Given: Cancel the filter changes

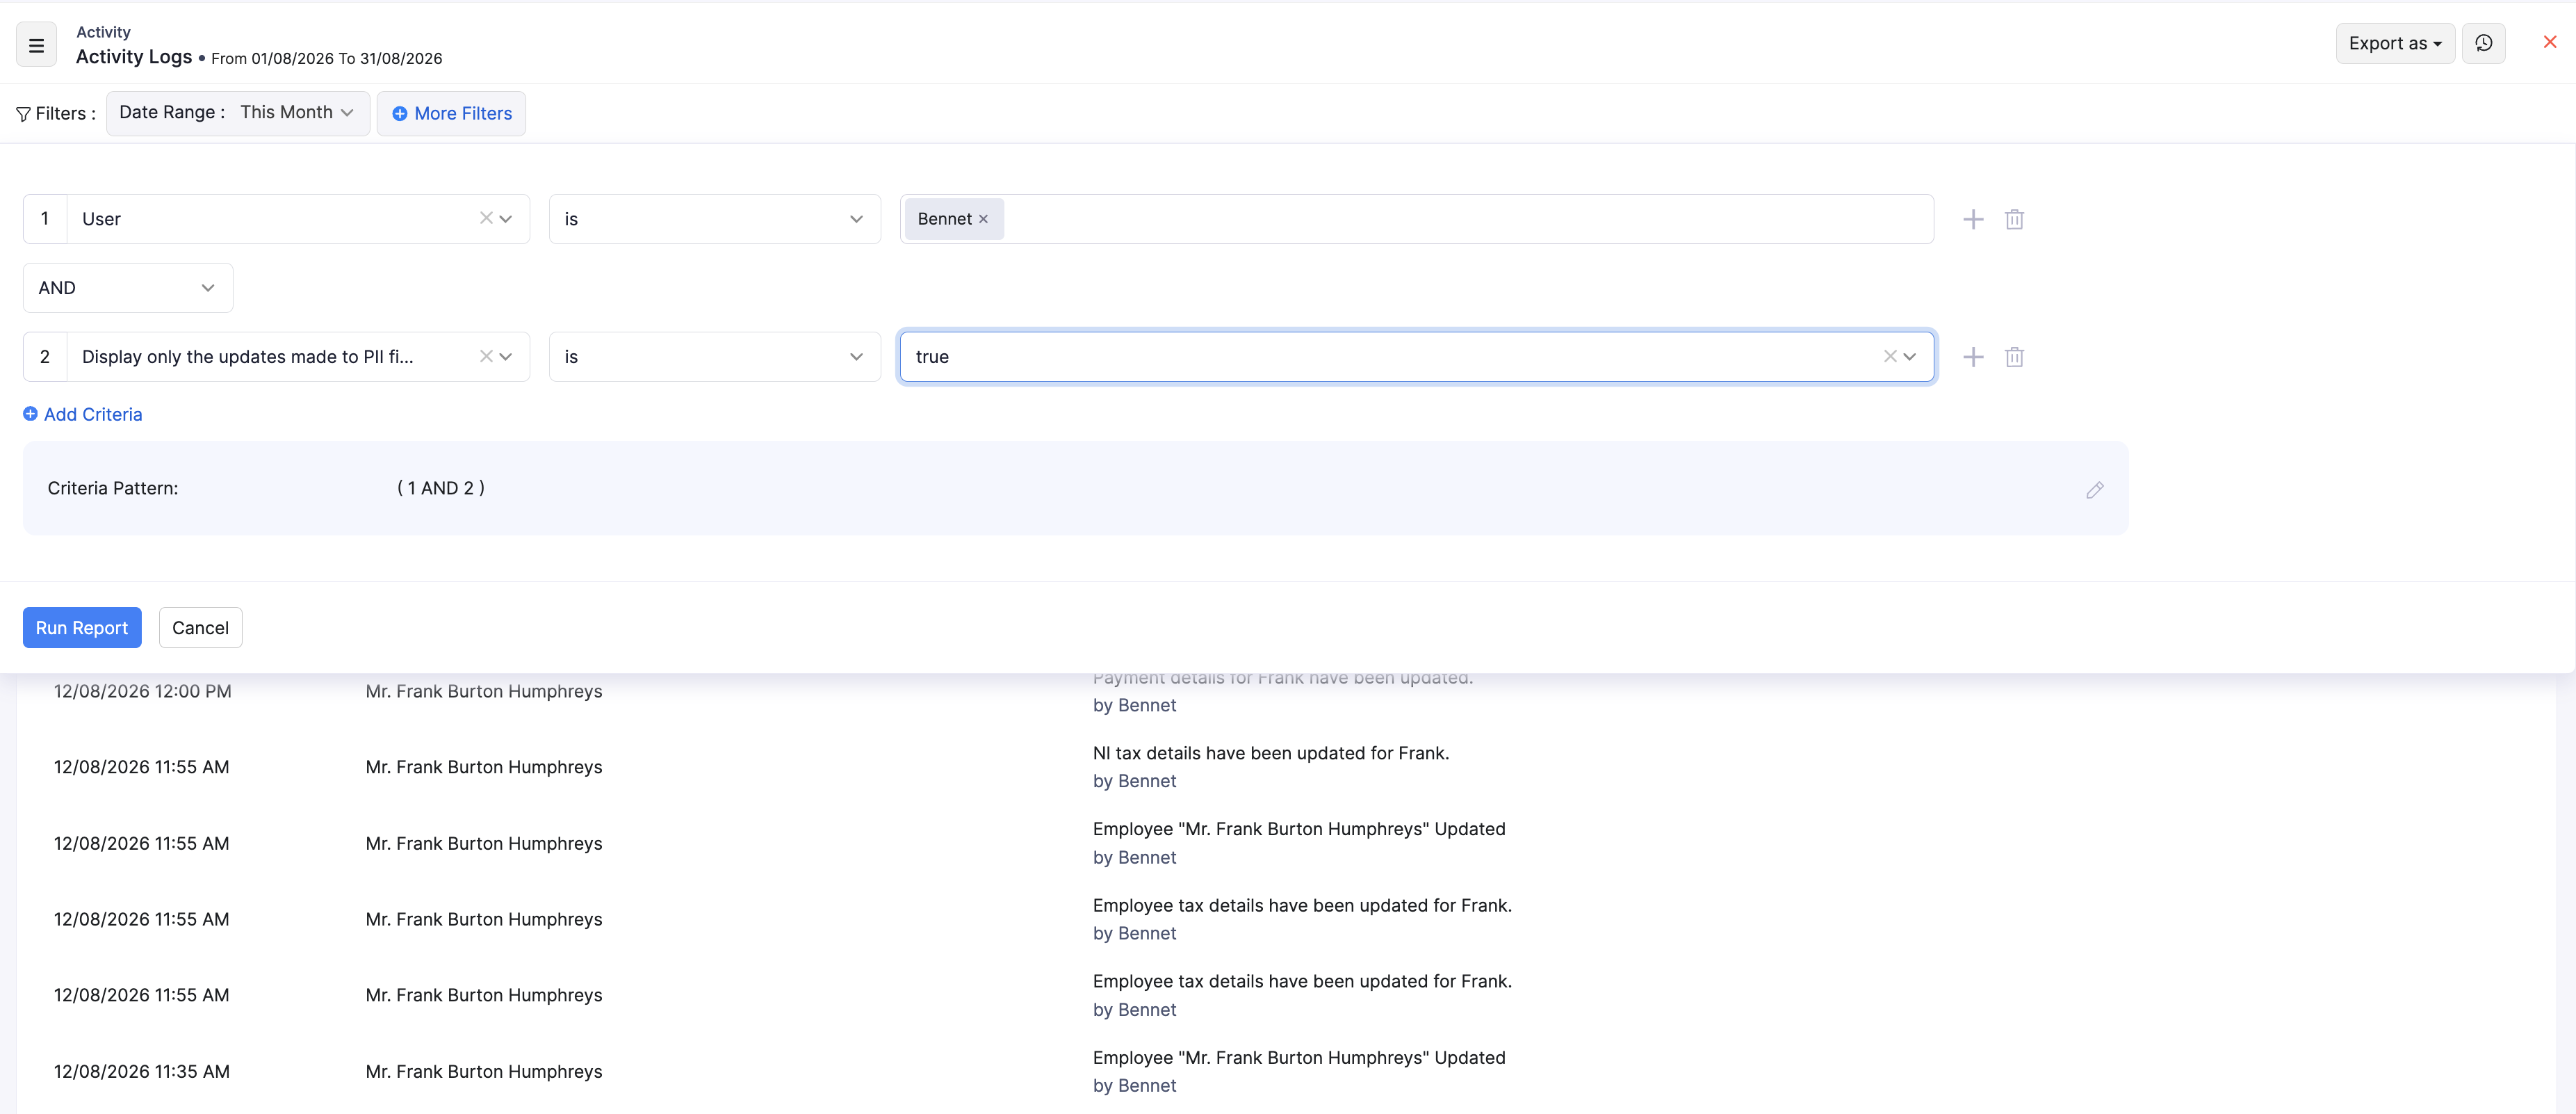Looking at the screenshot, I should tap(200, 628).
